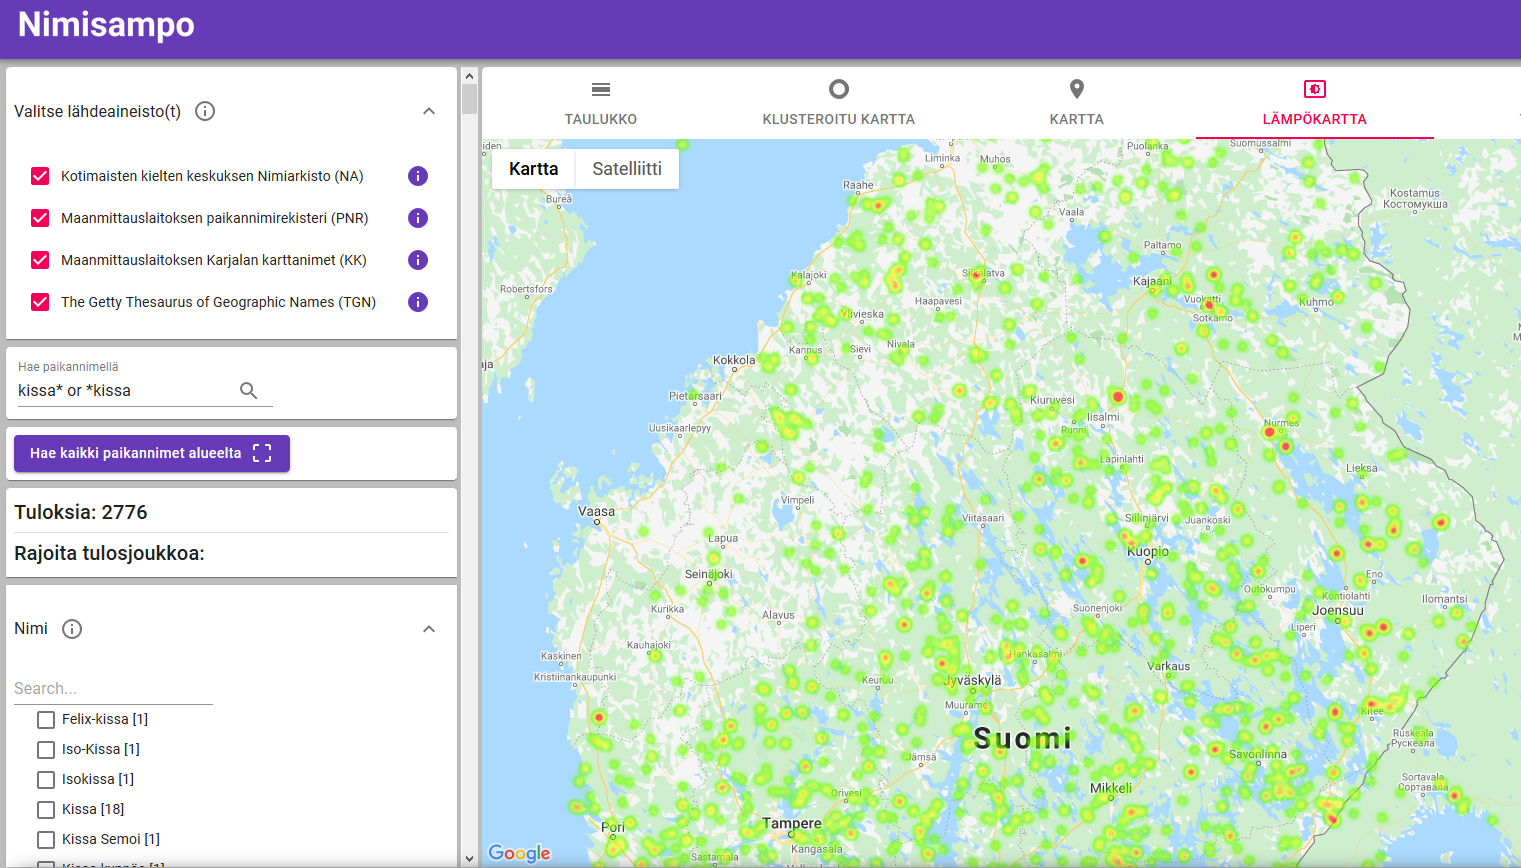Screen dimensions: 1521x868
Task: Click info icon for Karjalan karttanimet (KK)
Action: [x=418, y=260]
